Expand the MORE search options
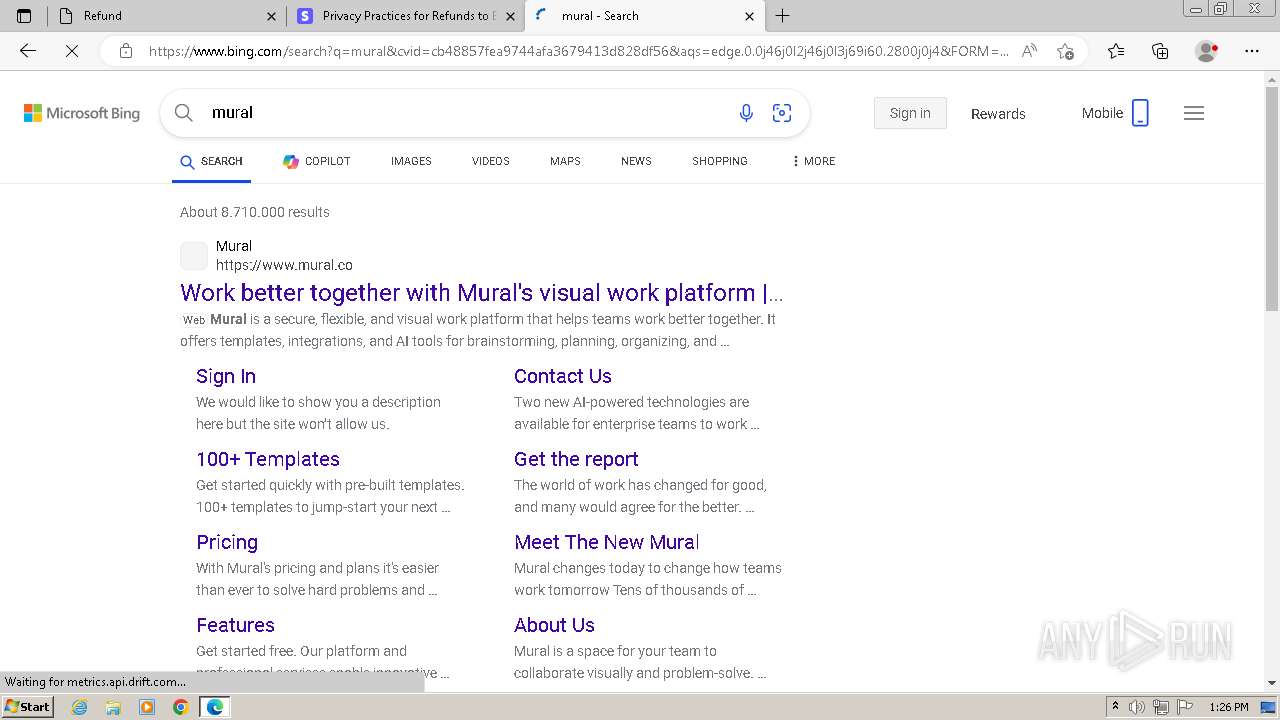 (813, 161)
